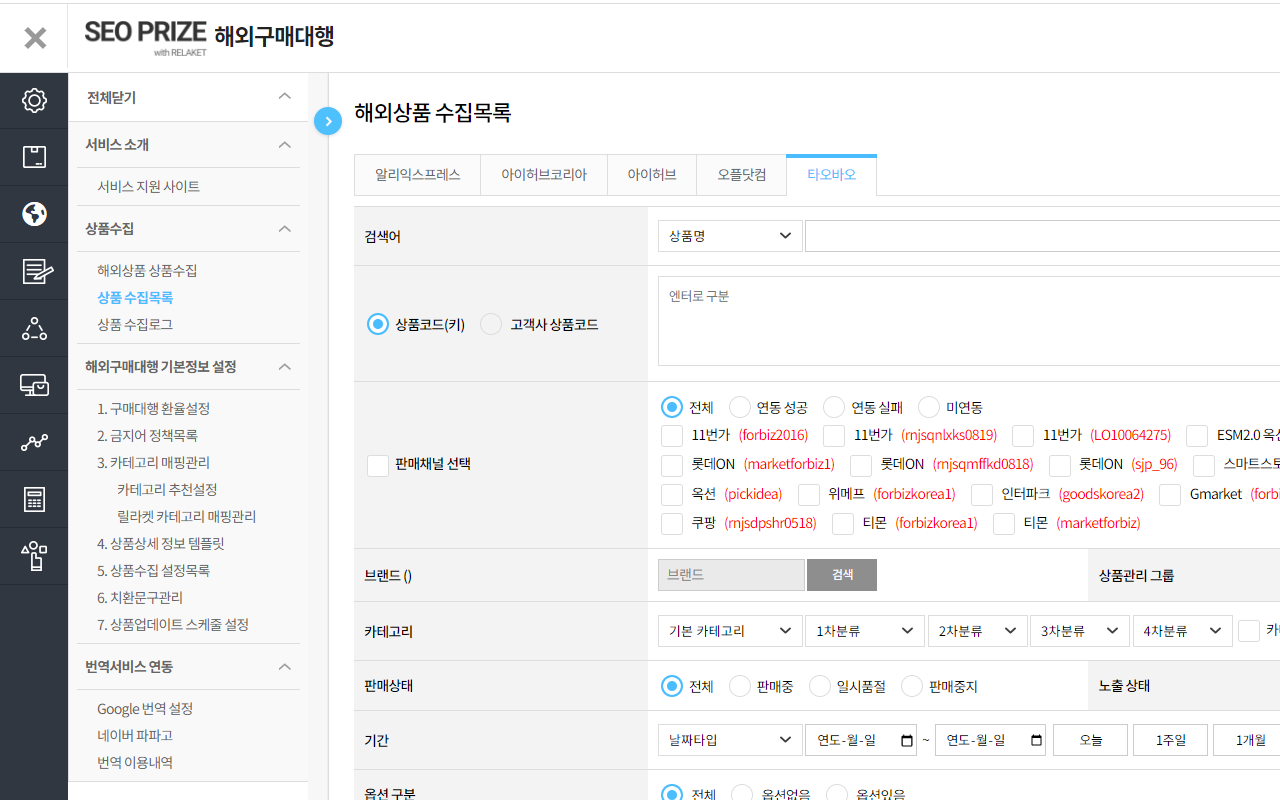The width and height of the screenshot is (1280, 800).
Task: Select the package/box icon in left sidebar
Action: [34, 156]
